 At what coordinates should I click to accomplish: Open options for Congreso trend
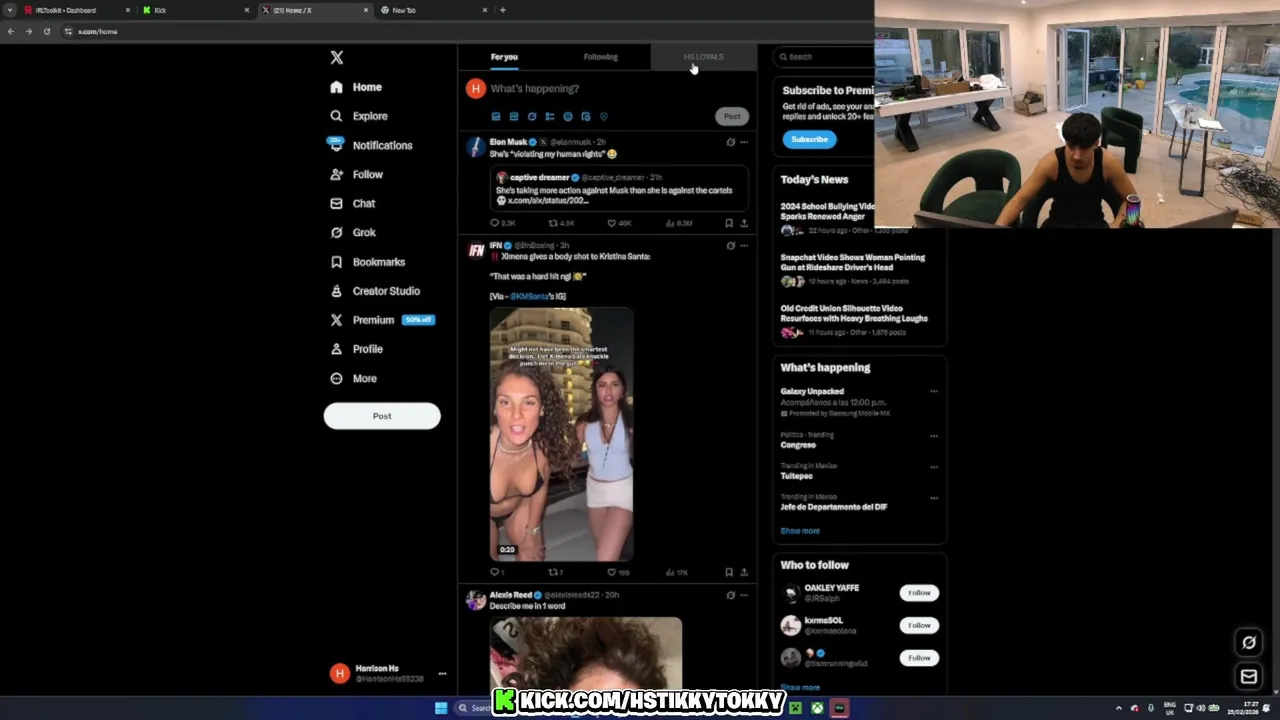point(934,436)
